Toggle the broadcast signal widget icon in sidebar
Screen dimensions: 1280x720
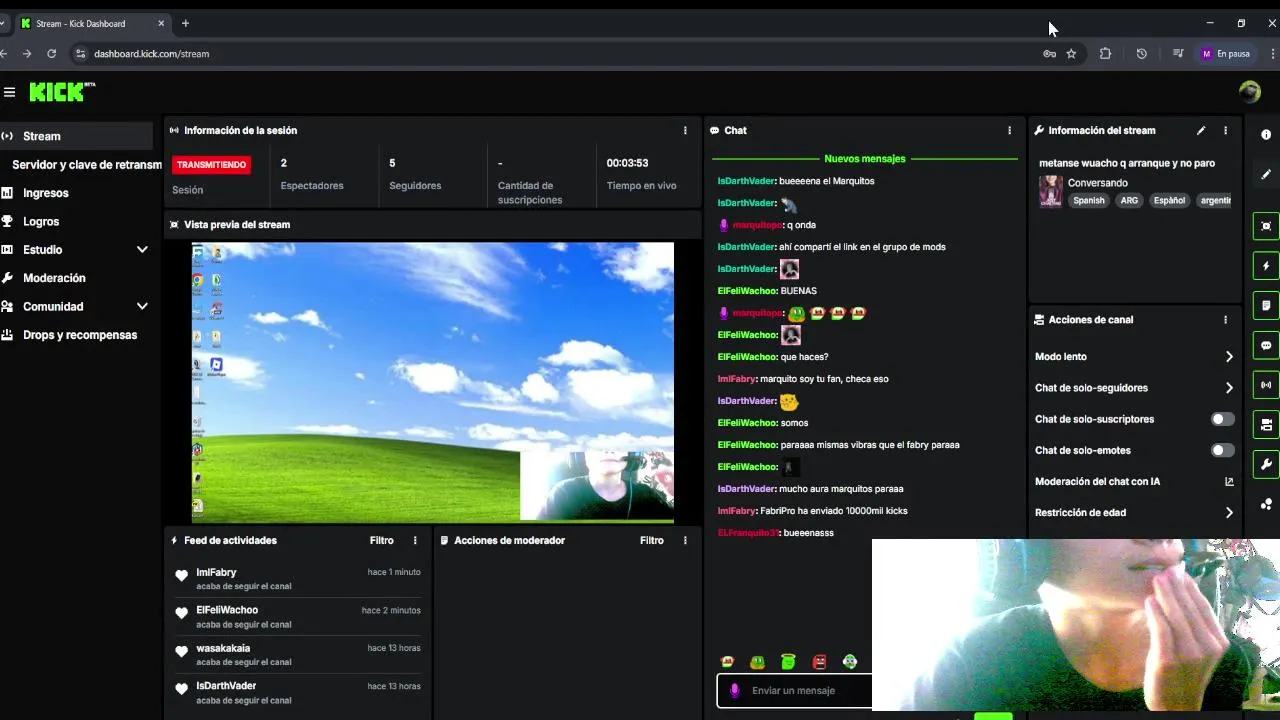[x=1266, y=385]
